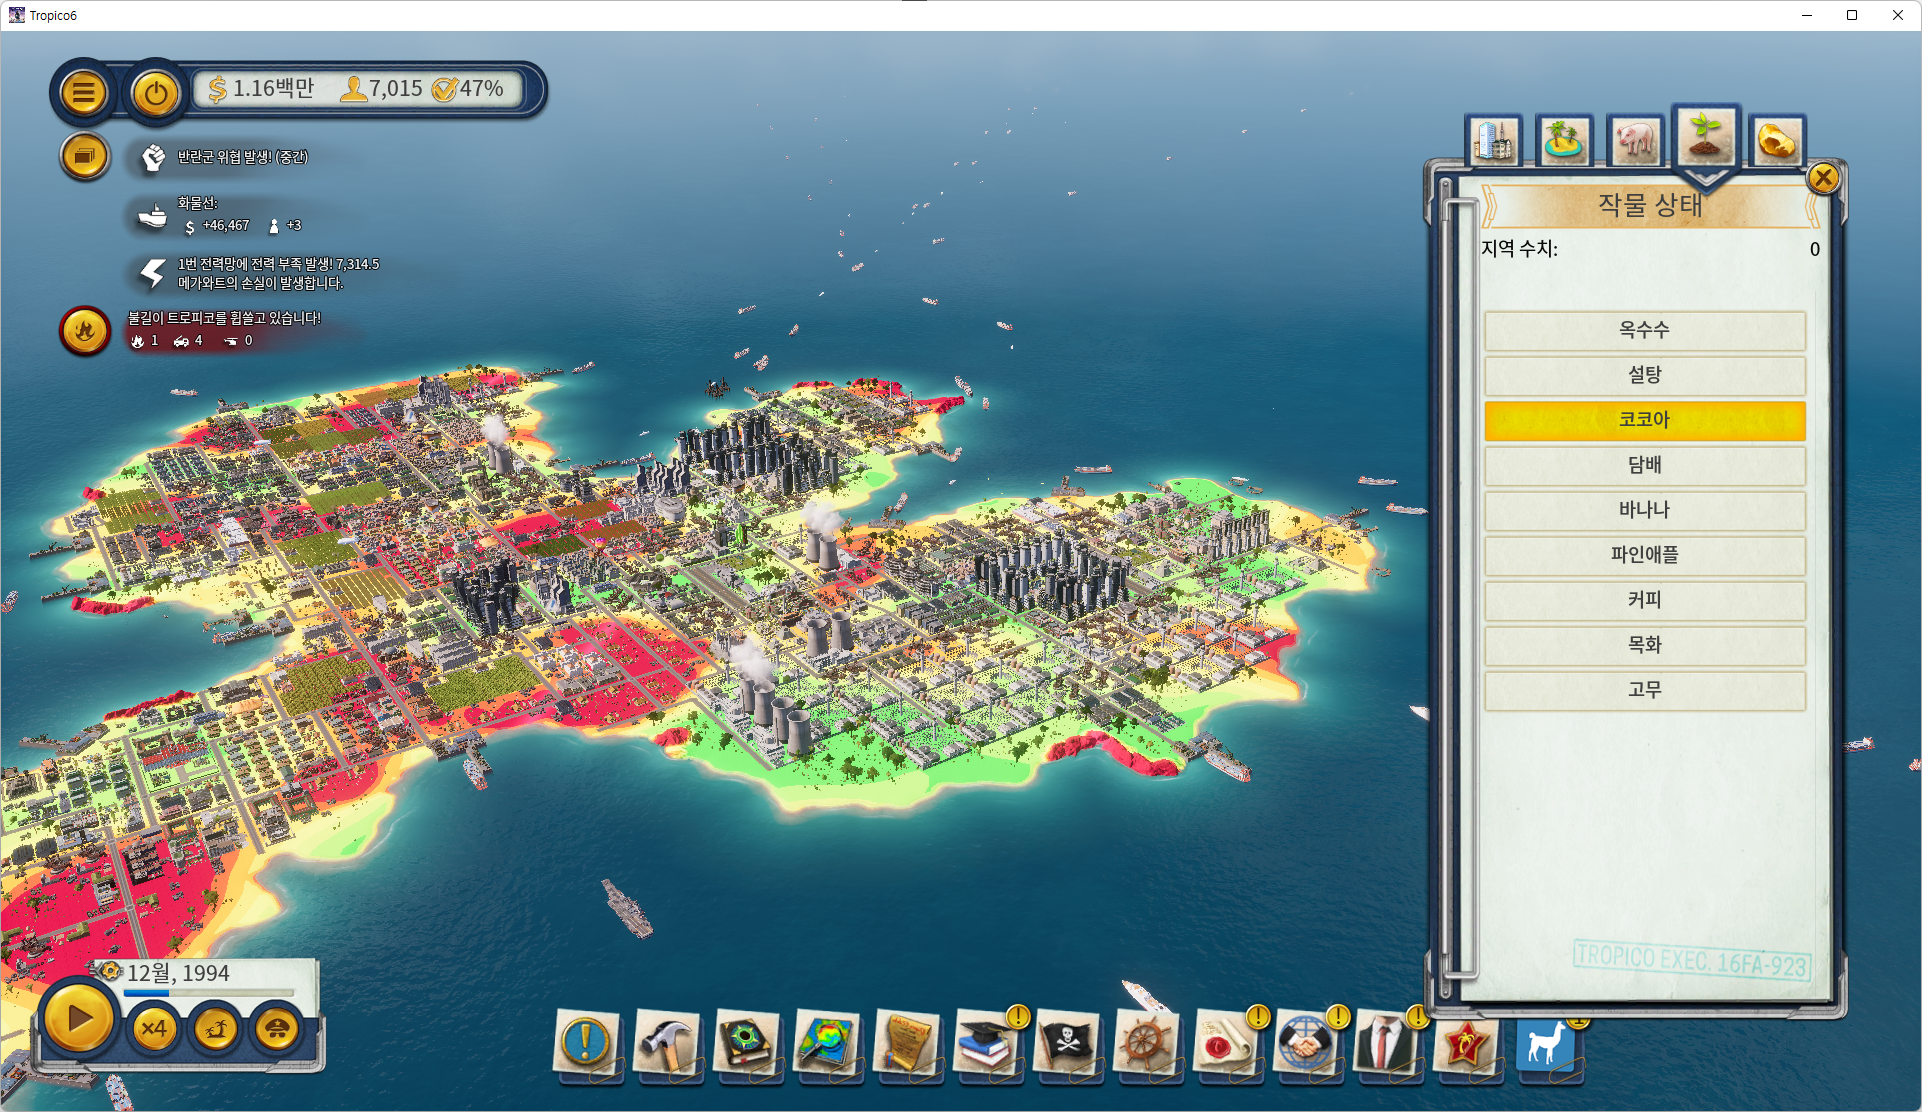
Task: Choose 옥수수 crop overlay
Action: point(1645,330)
